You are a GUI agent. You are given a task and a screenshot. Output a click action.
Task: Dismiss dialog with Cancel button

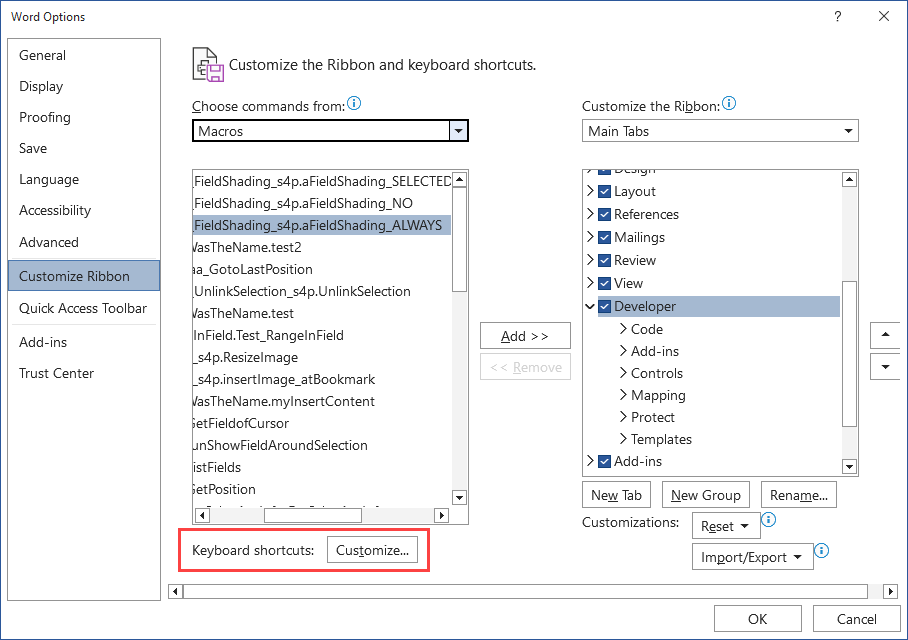coord(856,619)
